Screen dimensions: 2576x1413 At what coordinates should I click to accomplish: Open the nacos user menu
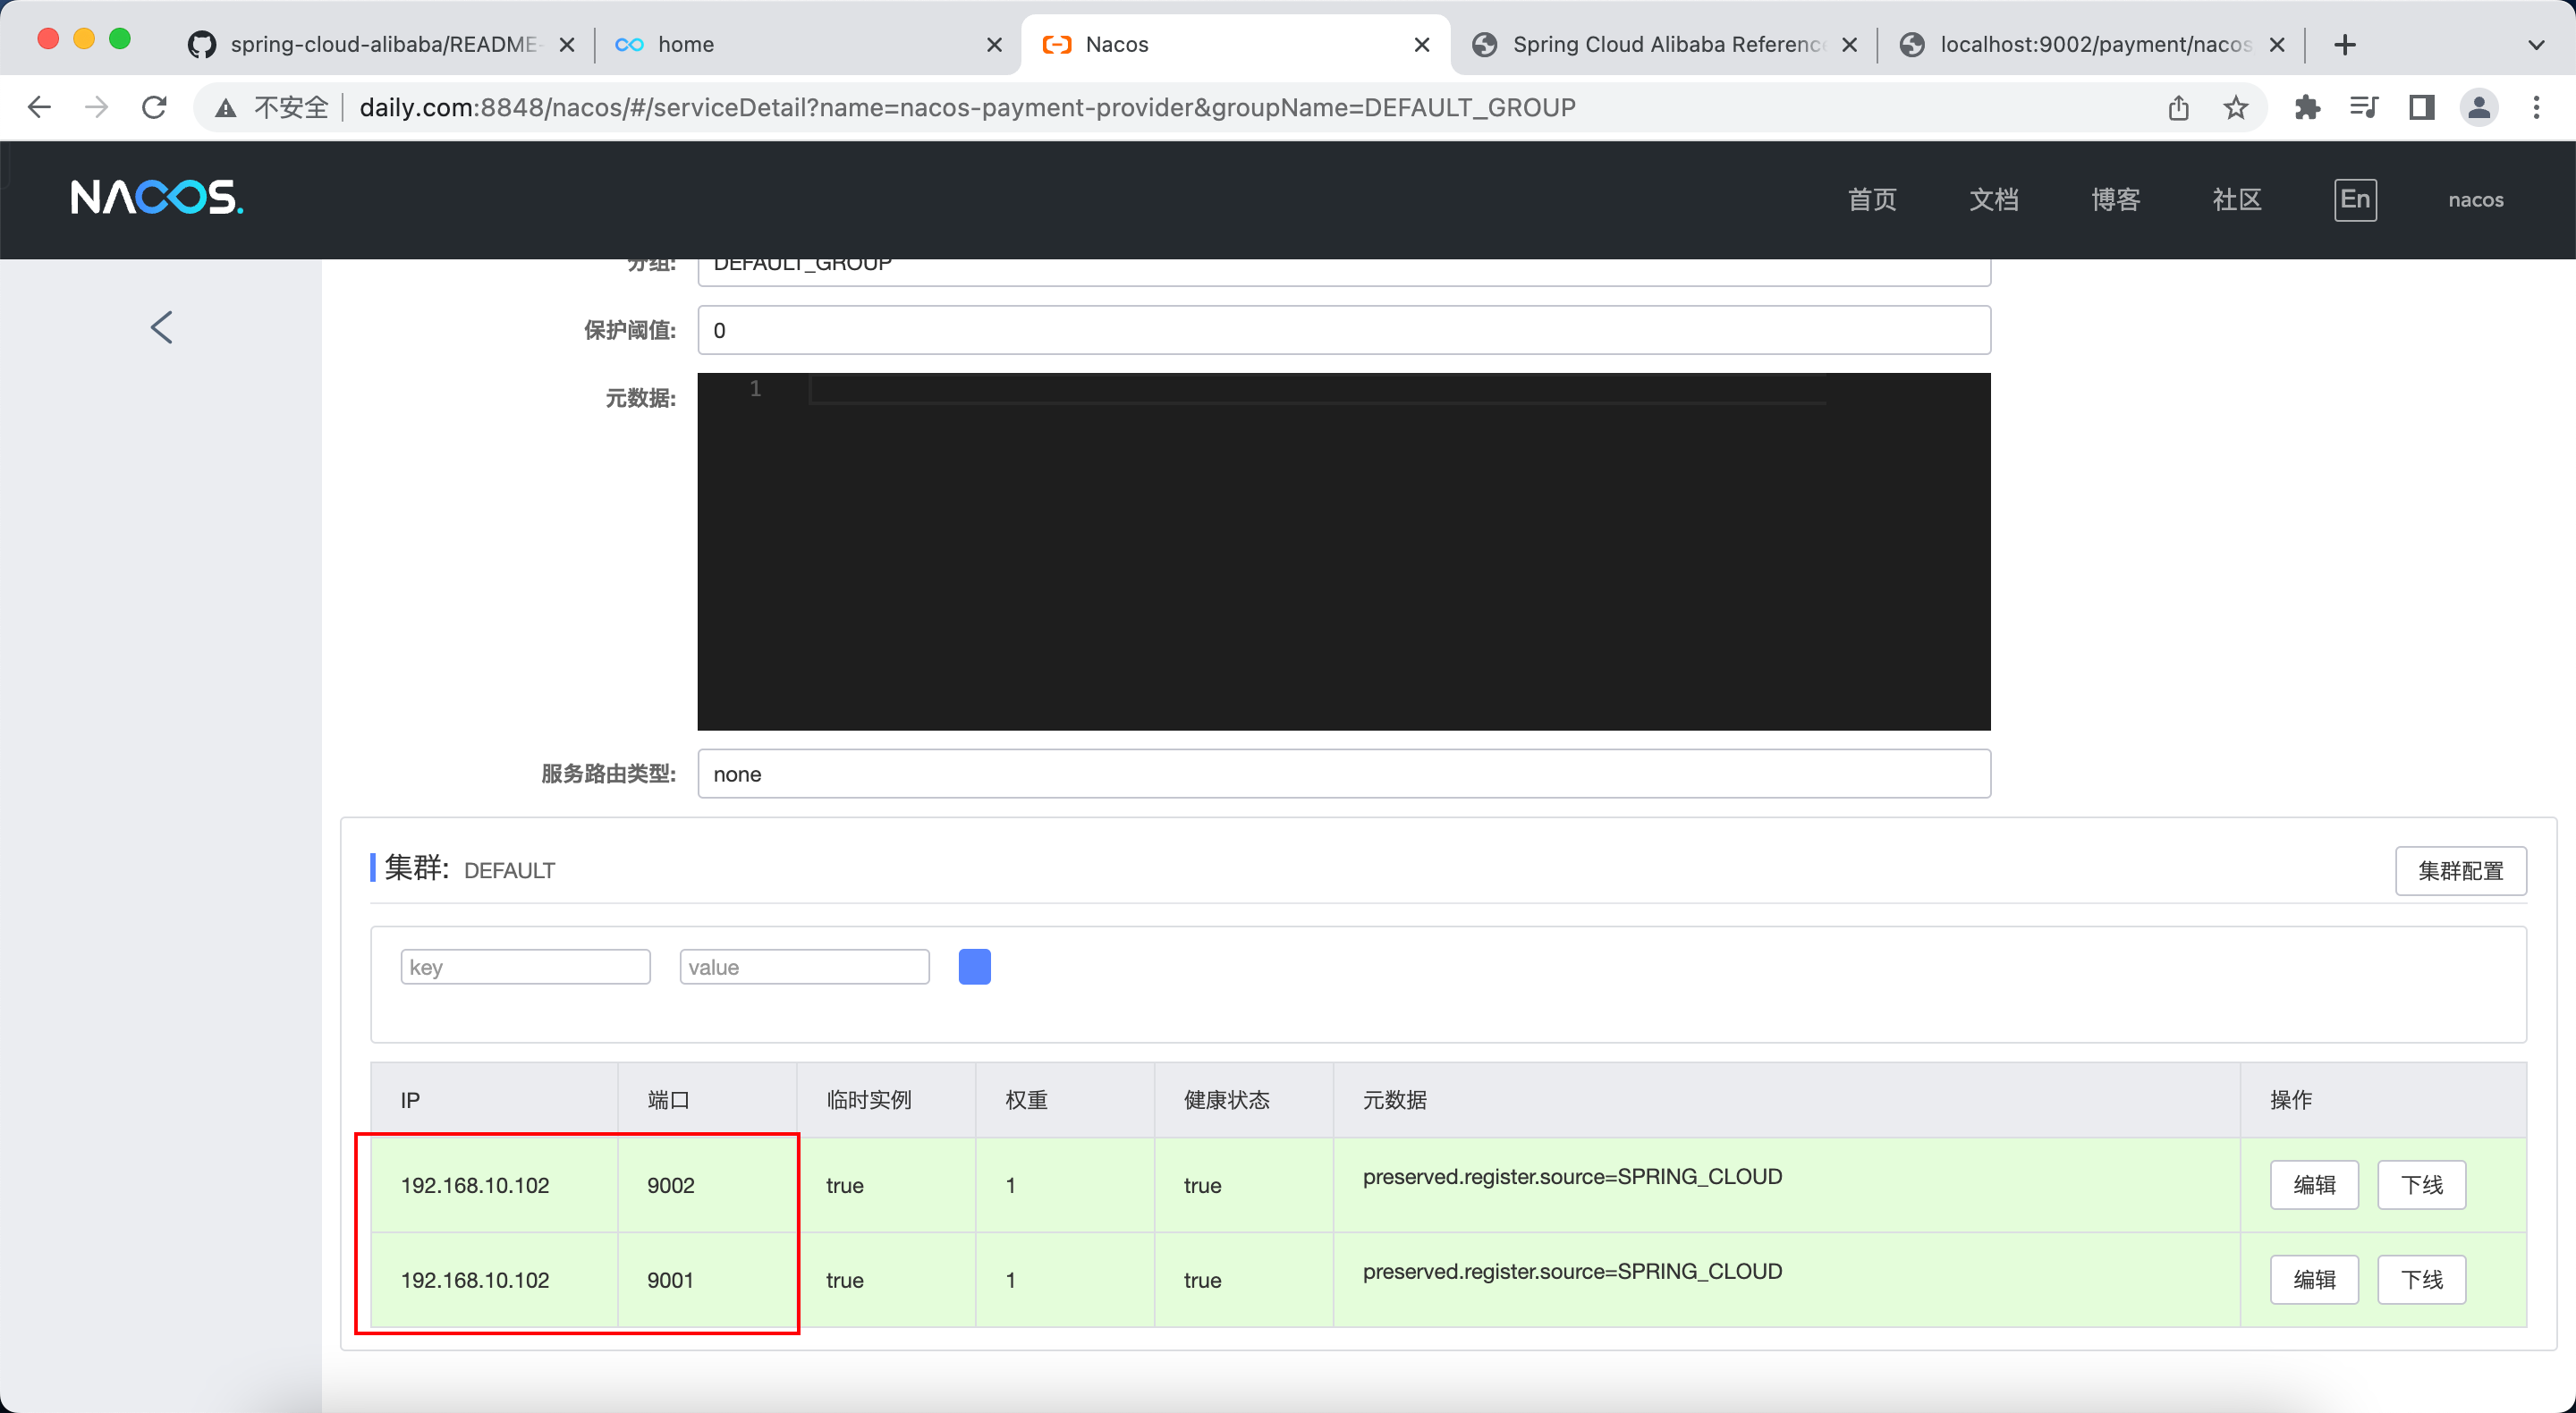(x=2475, y=199)
